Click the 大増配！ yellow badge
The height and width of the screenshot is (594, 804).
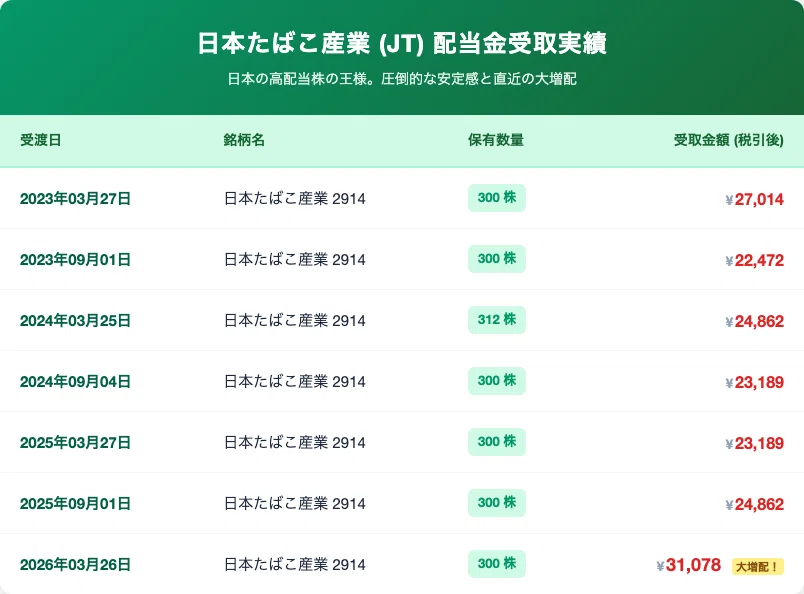pos(758,566)
